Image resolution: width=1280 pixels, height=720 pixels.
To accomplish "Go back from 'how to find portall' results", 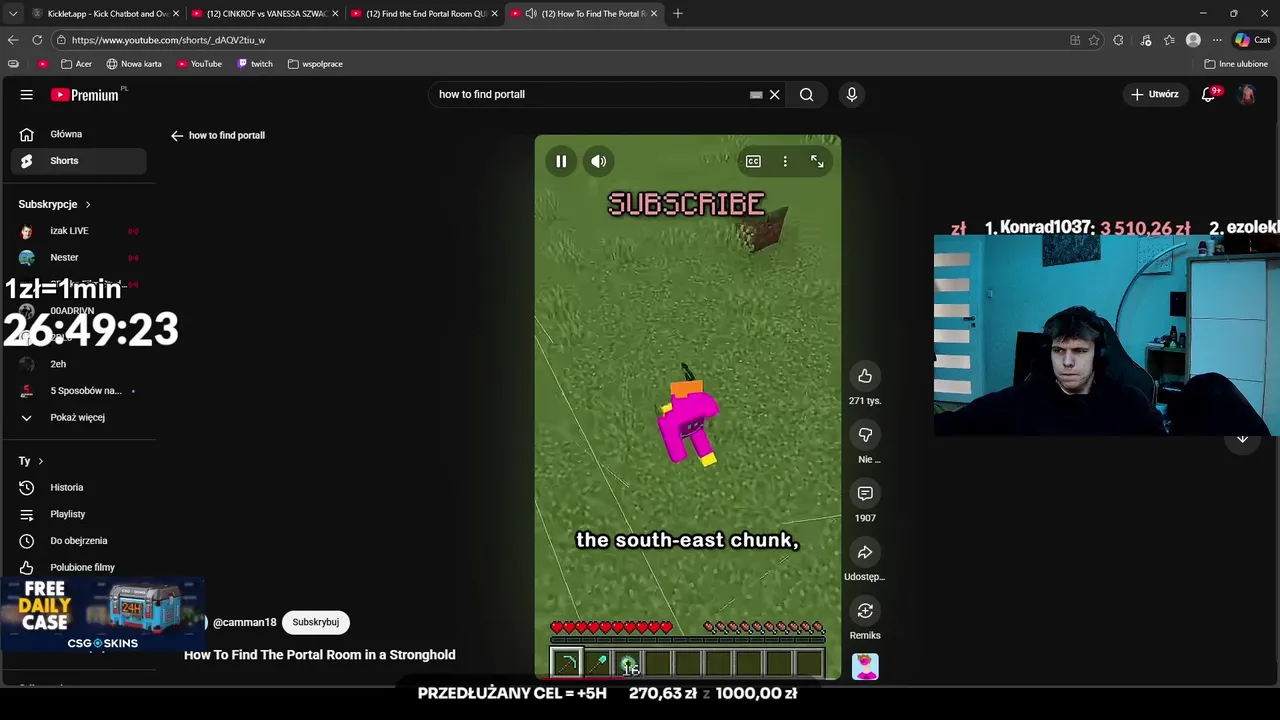I will tap(177, 136).
